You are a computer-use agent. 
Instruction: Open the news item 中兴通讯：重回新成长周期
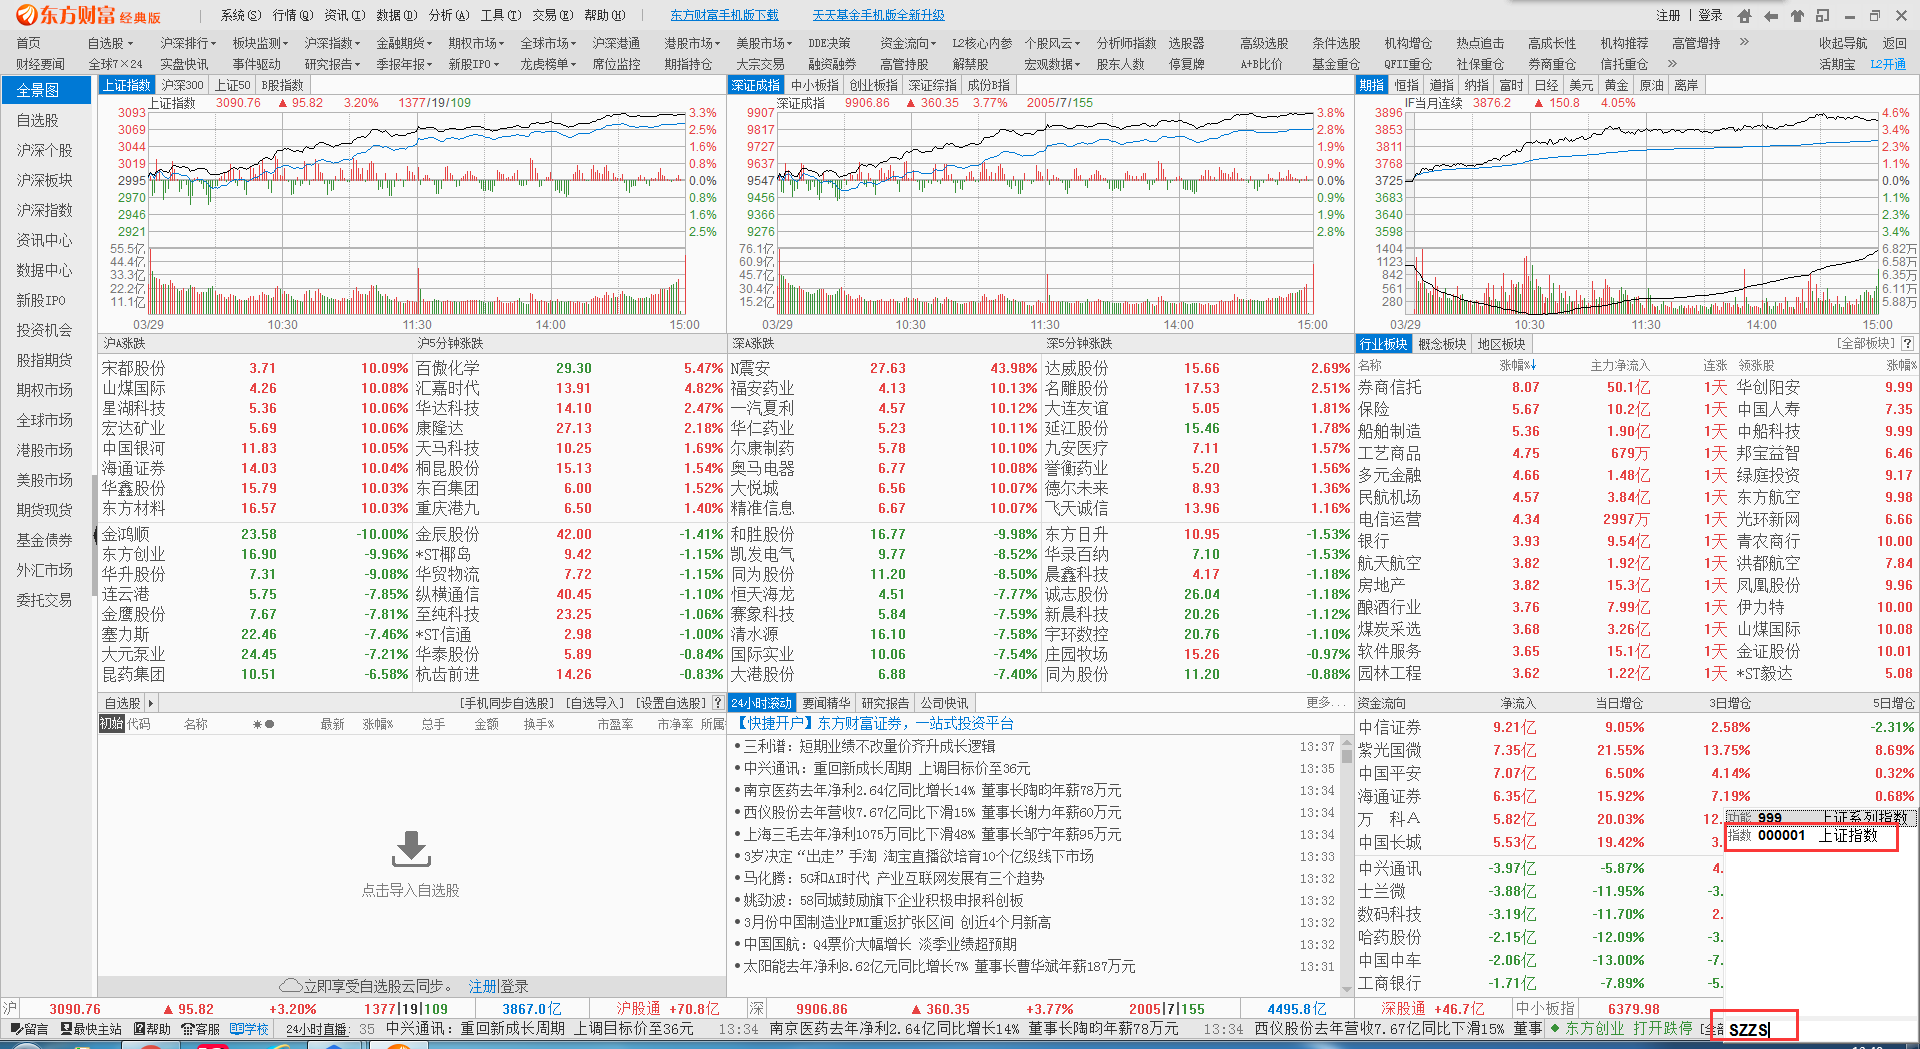[x=886, y=768]
